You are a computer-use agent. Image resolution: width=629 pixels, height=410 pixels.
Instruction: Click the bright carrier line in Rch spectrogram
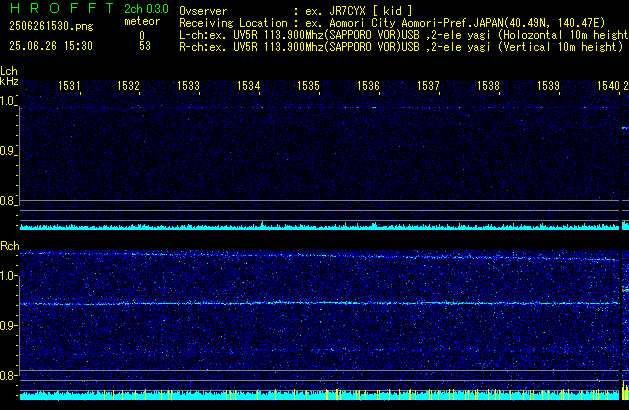(x=320, y=303)
